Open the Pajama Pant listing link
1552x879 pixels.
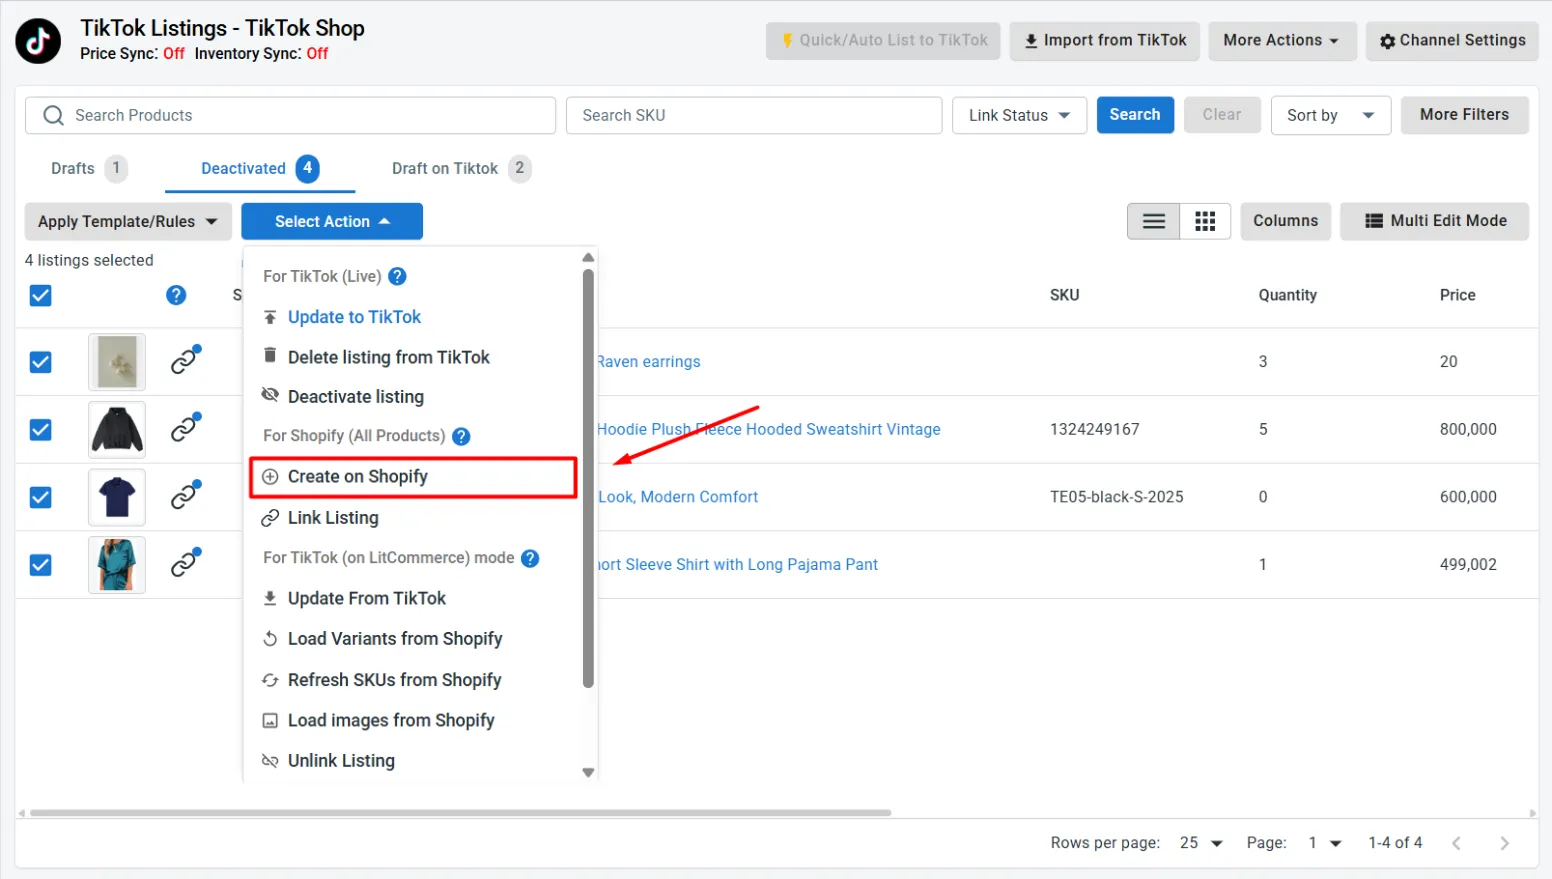[737, 565]
